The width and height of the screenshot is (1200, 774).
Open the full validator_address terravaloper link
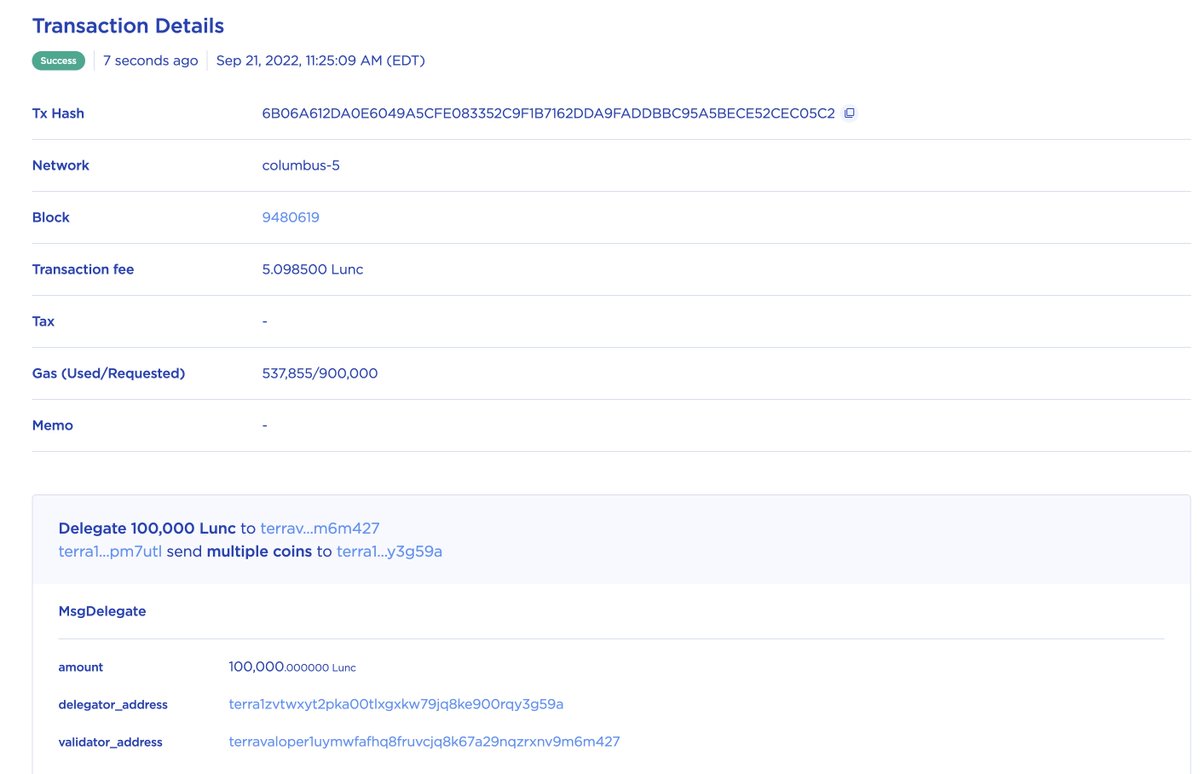pyautogui.click(x=424, y=742)
